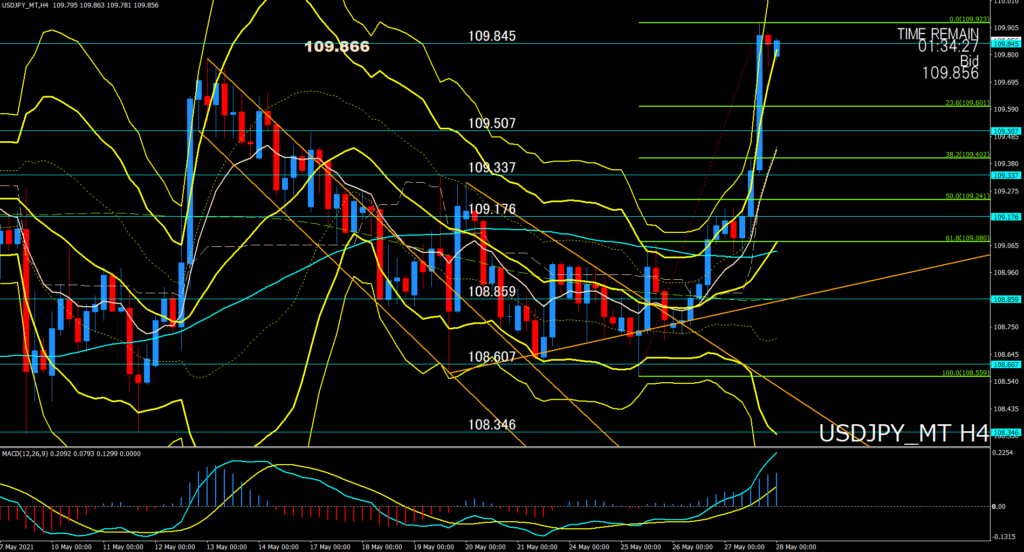Select the 109.176 level label inside chart
The image size is (1024, 552).
click(x=492, y=210)
